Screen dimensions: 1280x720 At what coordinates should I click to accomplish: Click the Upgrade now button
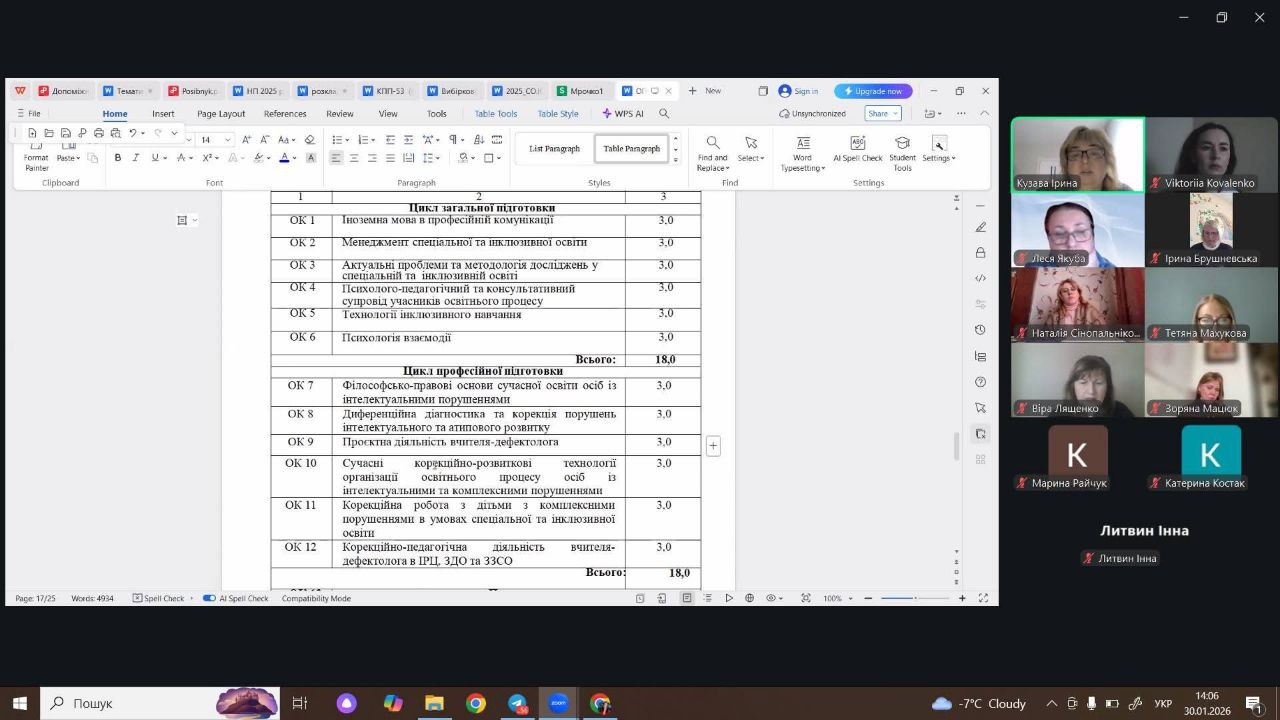[x=873, y=91]
